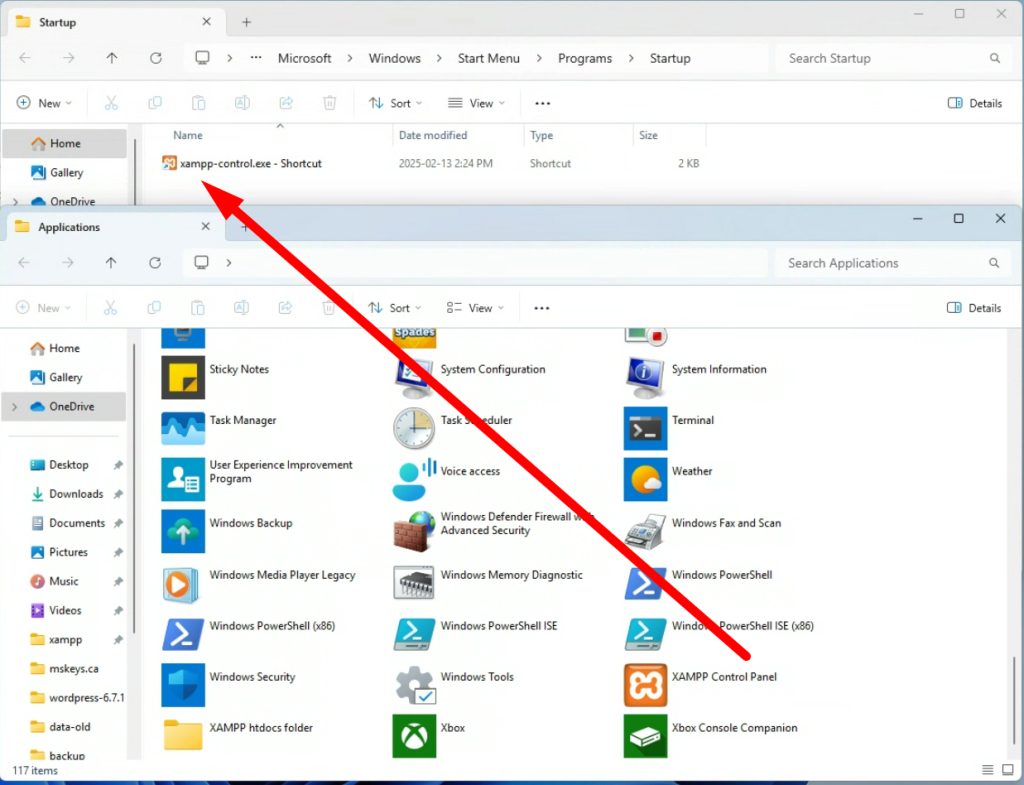Toggle Details pane in Applications window
The image size is (1024, 785).
tap(974, 308)
